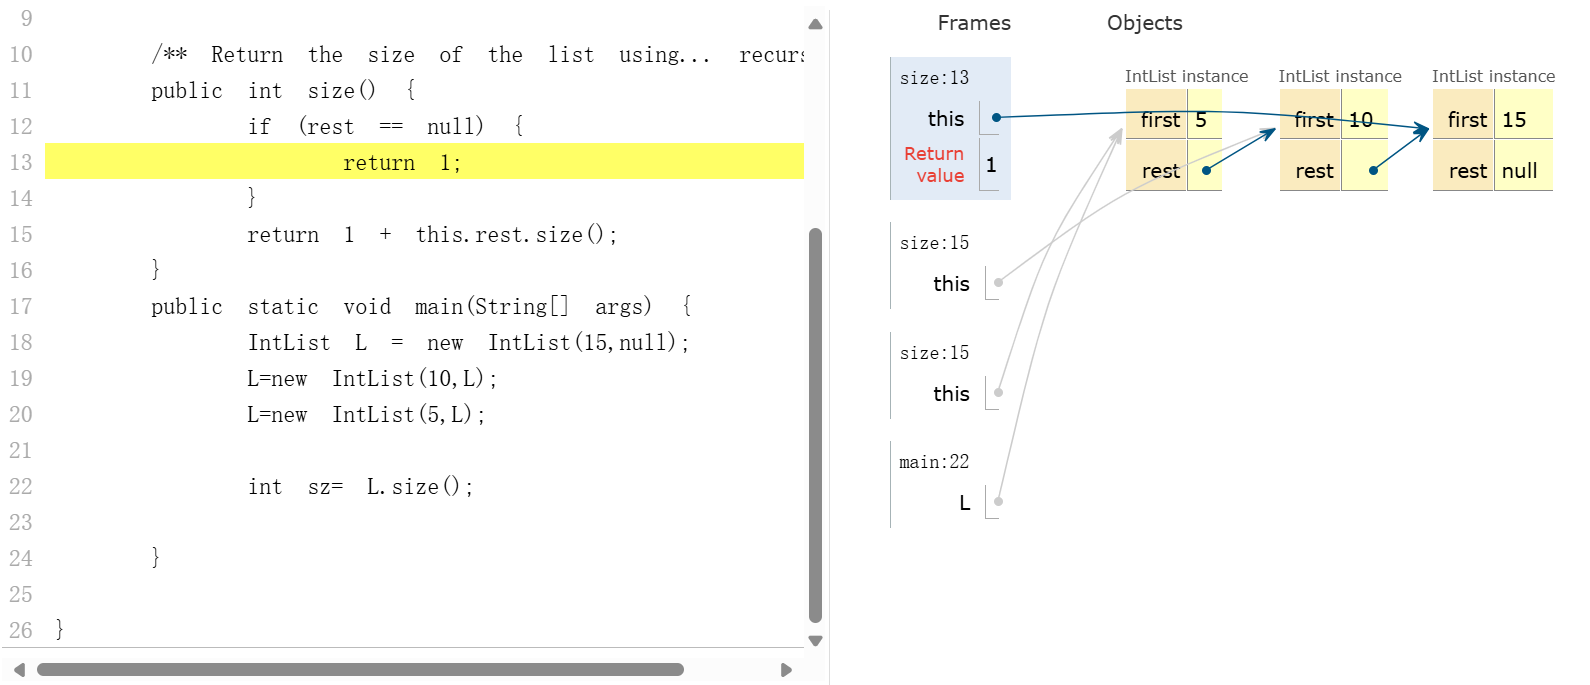Click the size:13 frame title

[934, 78]
